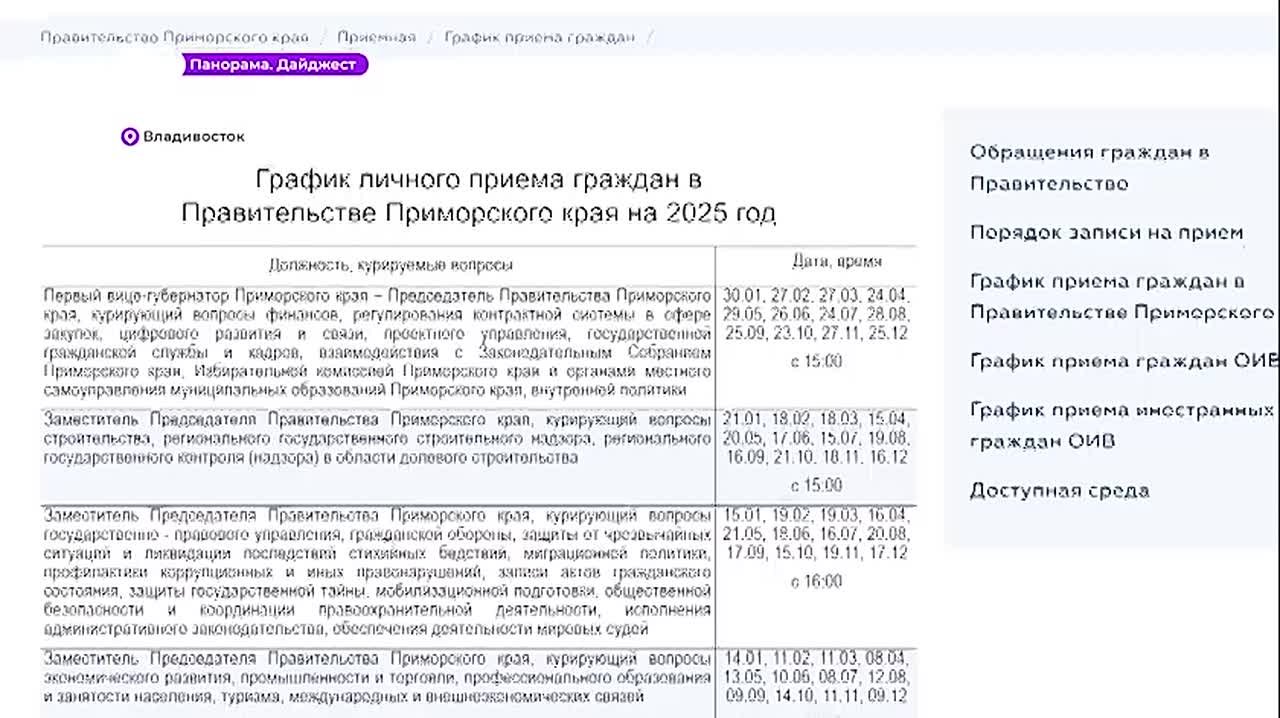Select row about строительство deputy chairman

377,438
